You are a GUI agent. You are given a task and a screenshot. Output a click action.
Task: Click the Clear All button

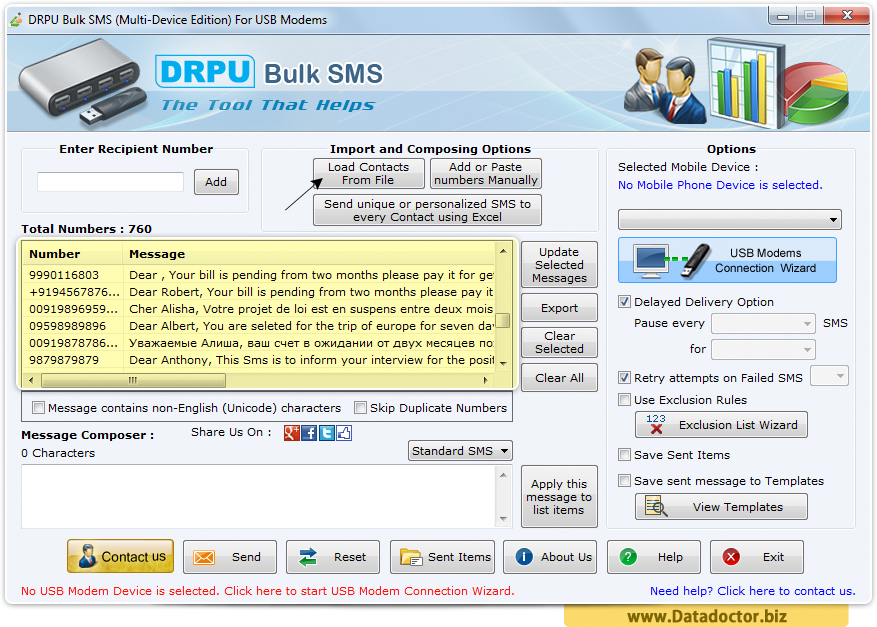click(559, 378)
